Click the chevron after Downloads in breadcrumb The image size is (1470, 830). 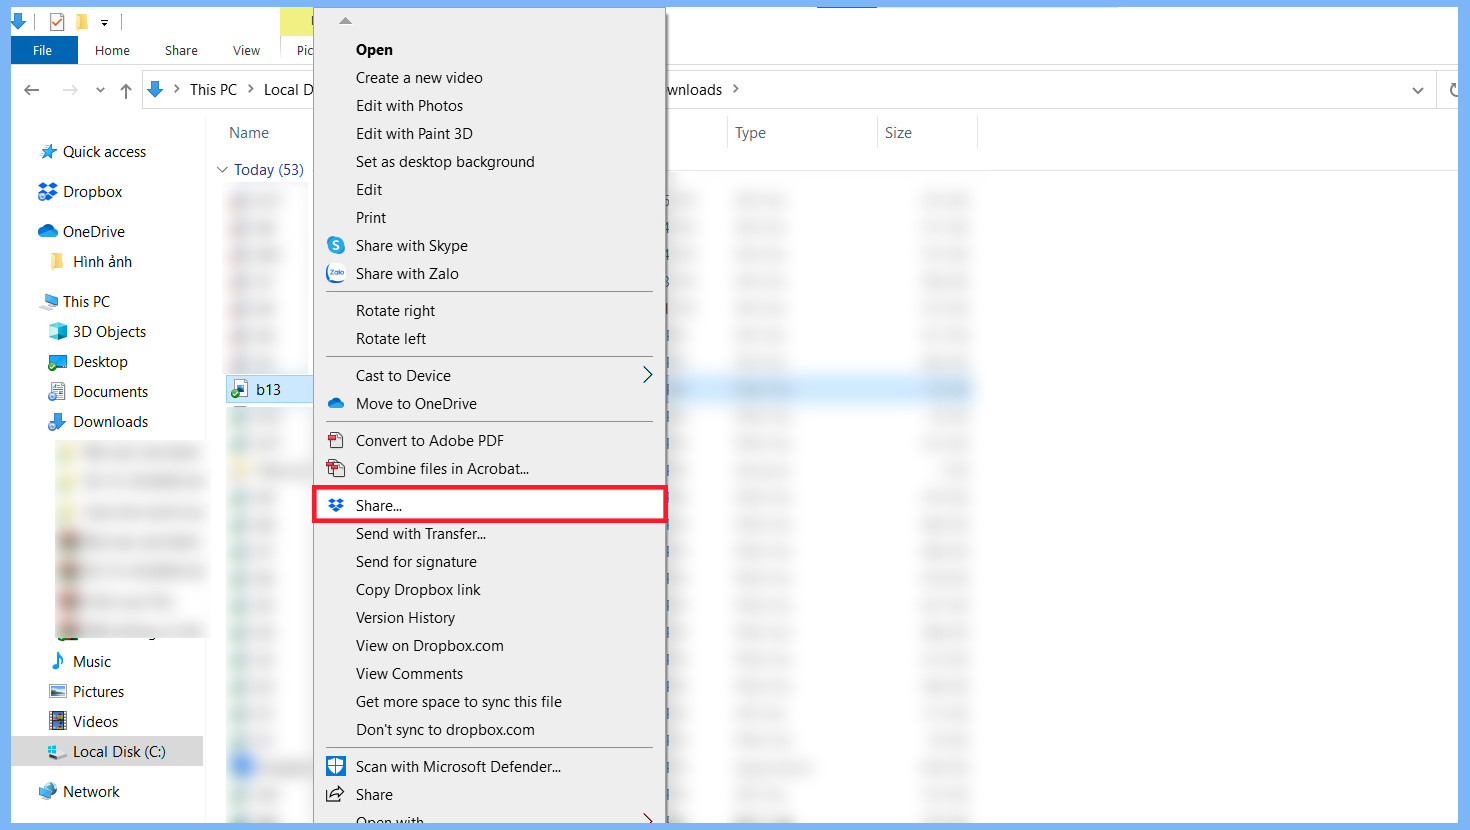click(736, 89)
